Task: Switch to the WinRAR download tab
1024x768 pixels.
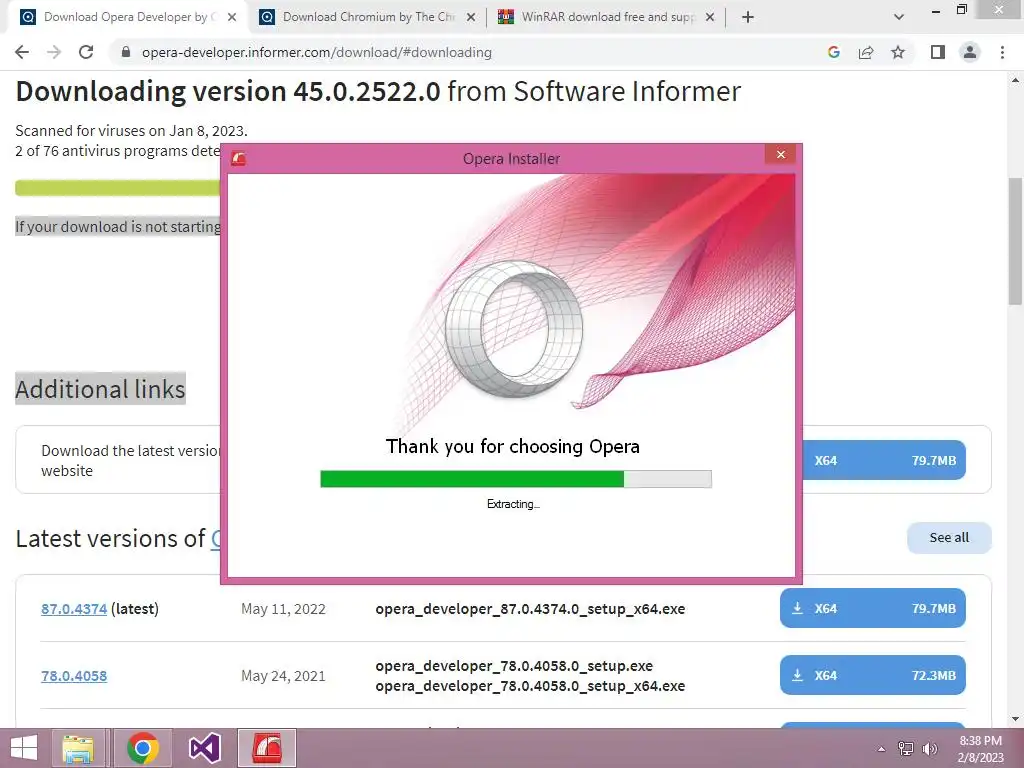Action: click(607, 17)
